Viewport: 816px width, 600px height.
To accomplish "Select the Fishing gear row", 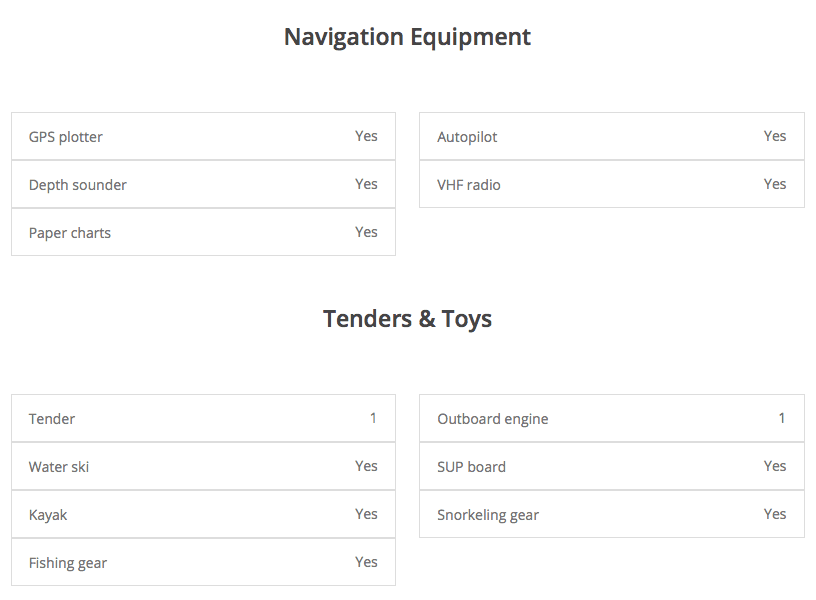I will point(203,563).
